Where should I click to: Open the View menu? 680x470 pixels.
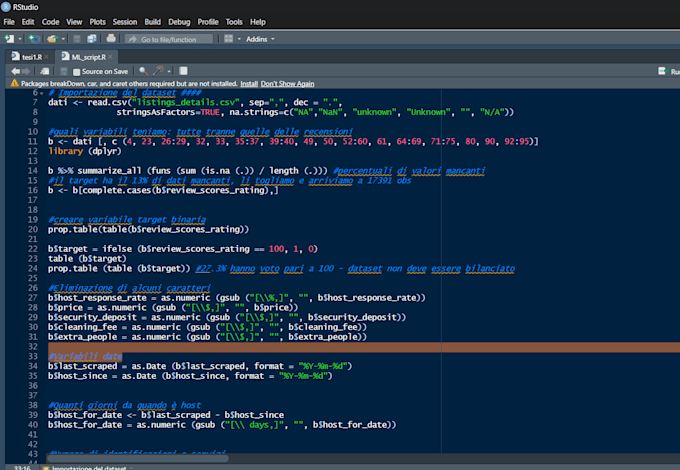pyautogui.click(x=74, y=22)
